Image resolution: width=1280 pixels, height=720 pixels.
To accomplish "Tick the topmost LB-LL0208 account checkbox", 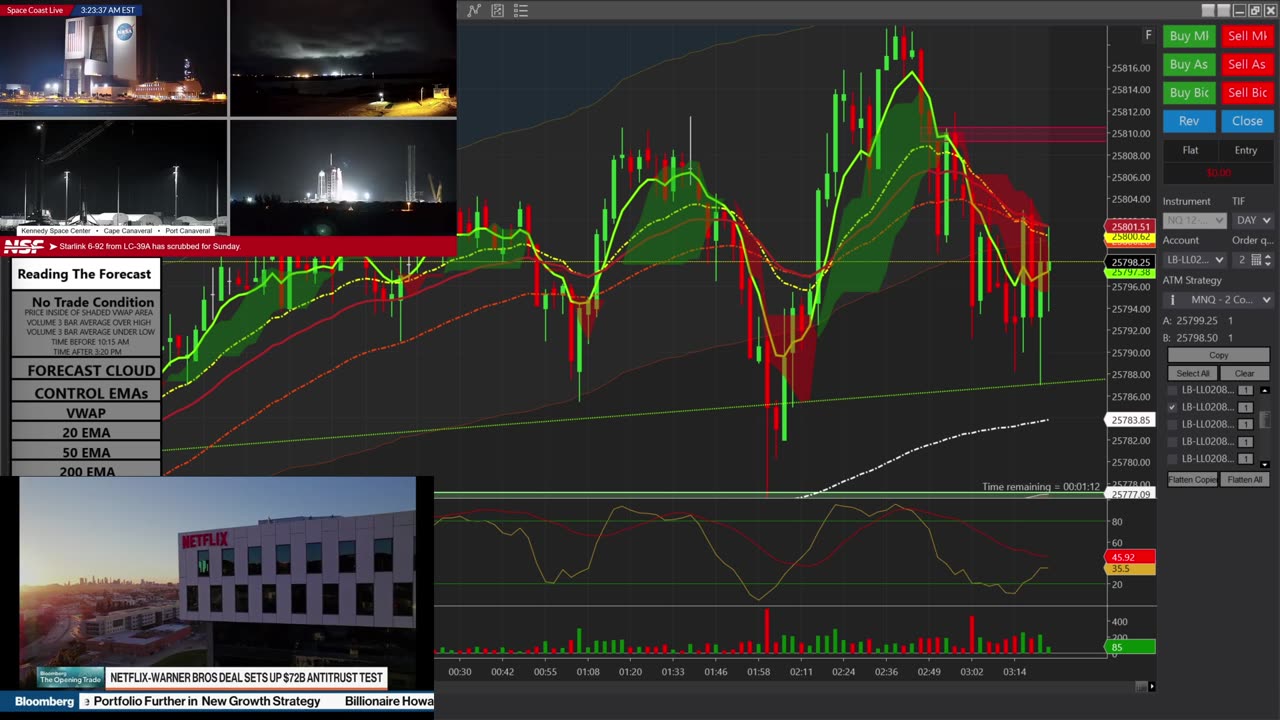I will pos(1173,390).
